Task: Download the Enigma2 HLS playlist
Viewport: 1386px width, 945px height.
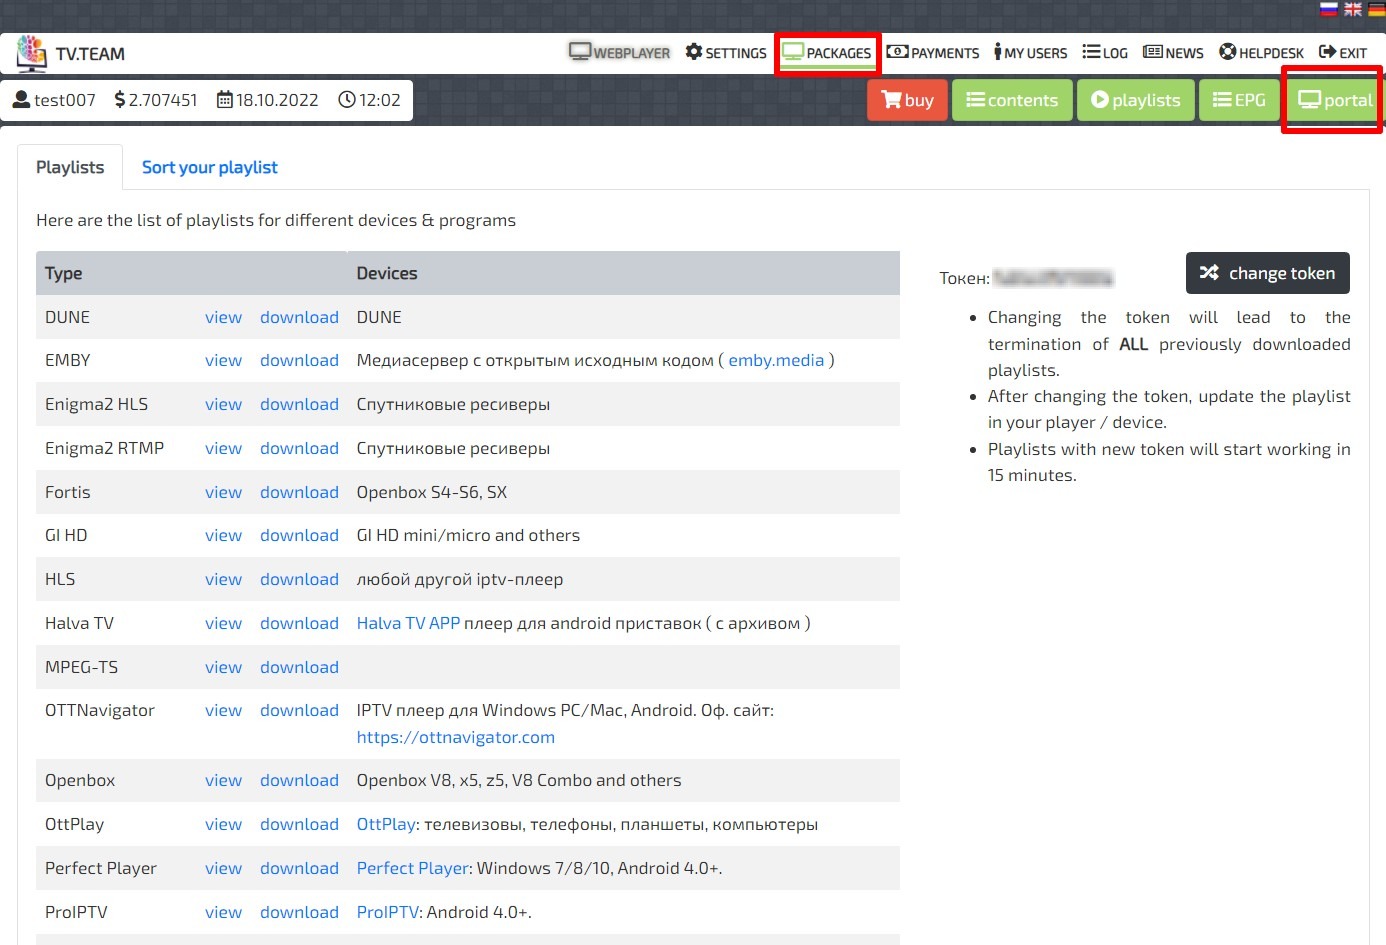Action: tap(299, 404)
